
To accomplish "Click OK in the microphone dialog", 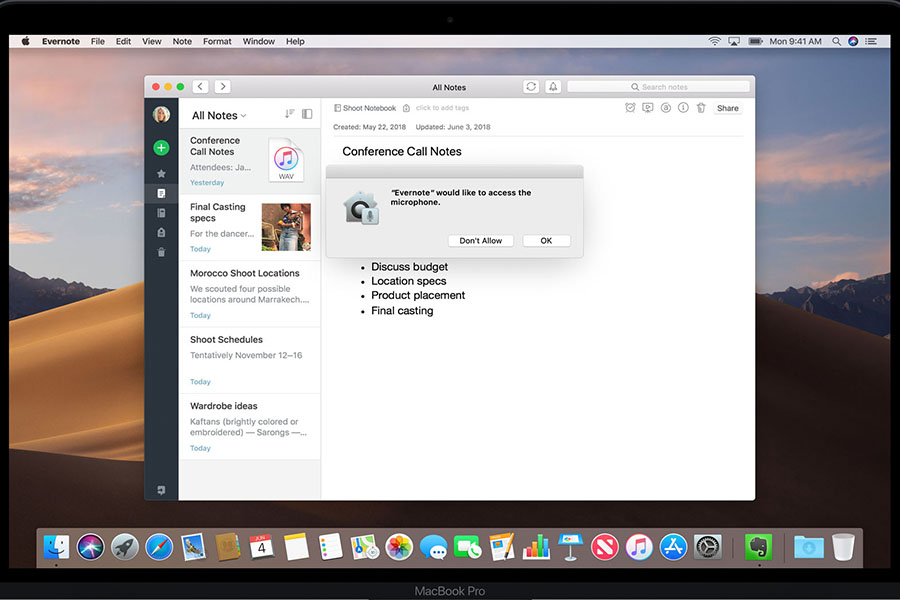I will pyautogui.click(x=546, y=241).
